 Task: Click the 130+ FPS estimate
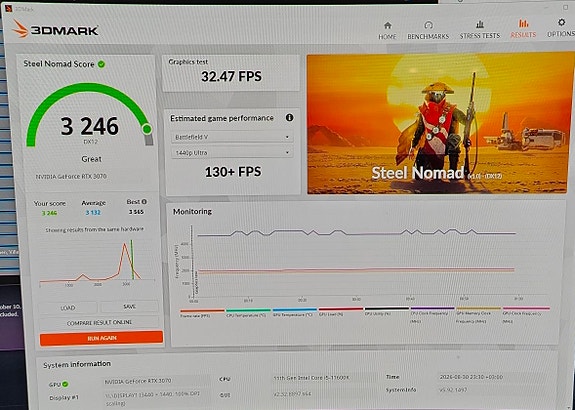click(x=233, y=172)
